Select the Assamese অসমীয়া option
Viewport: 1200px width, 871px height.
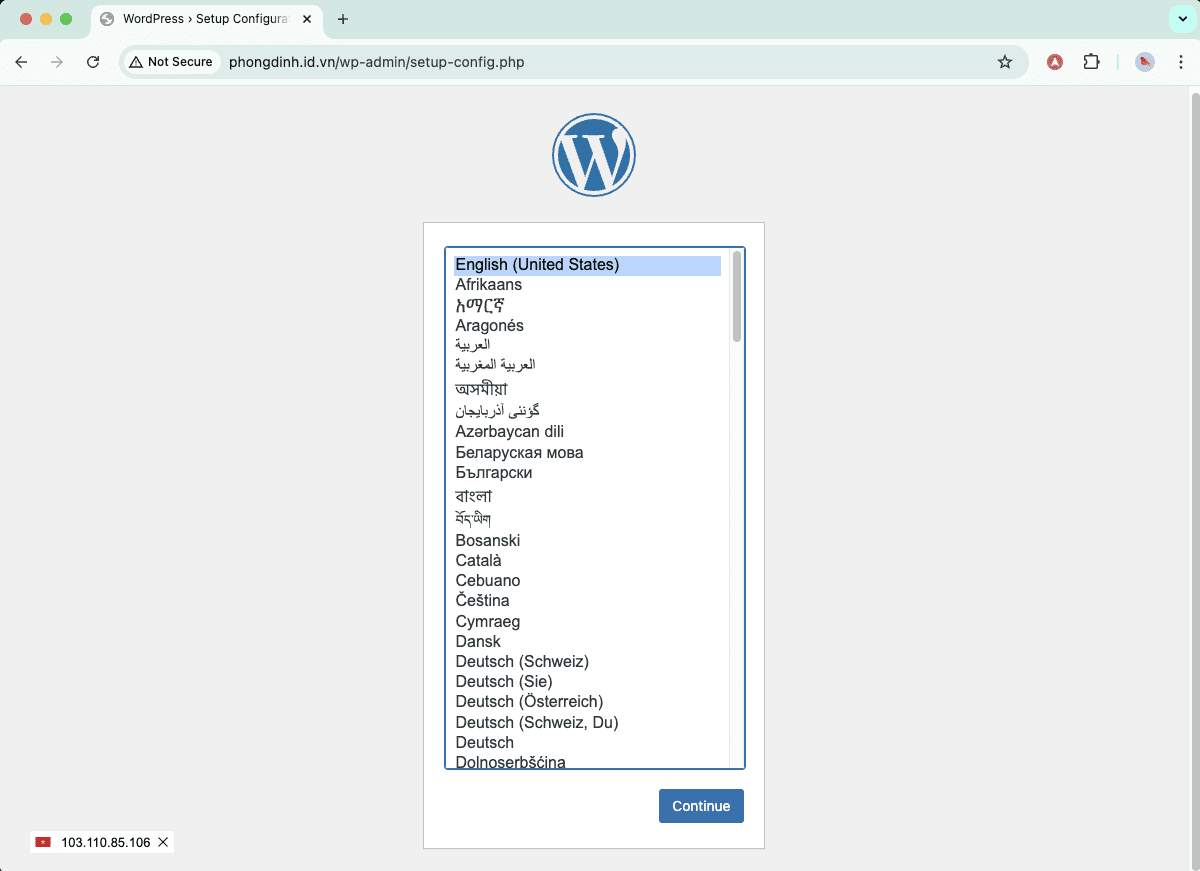click(587, 388)
